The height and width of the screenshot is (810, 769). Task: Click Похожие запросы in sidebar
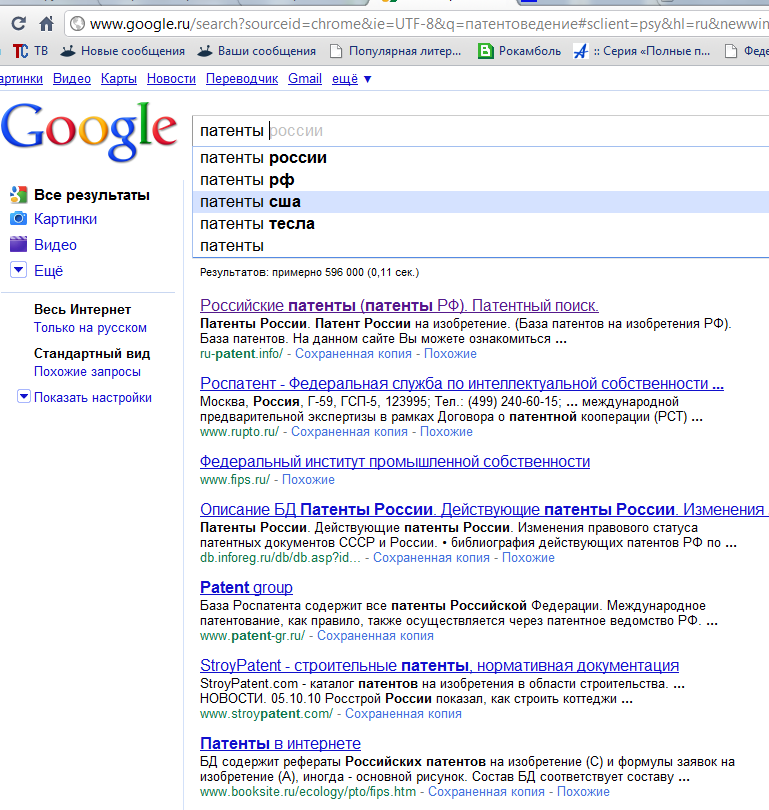click(x=87, y=371)
